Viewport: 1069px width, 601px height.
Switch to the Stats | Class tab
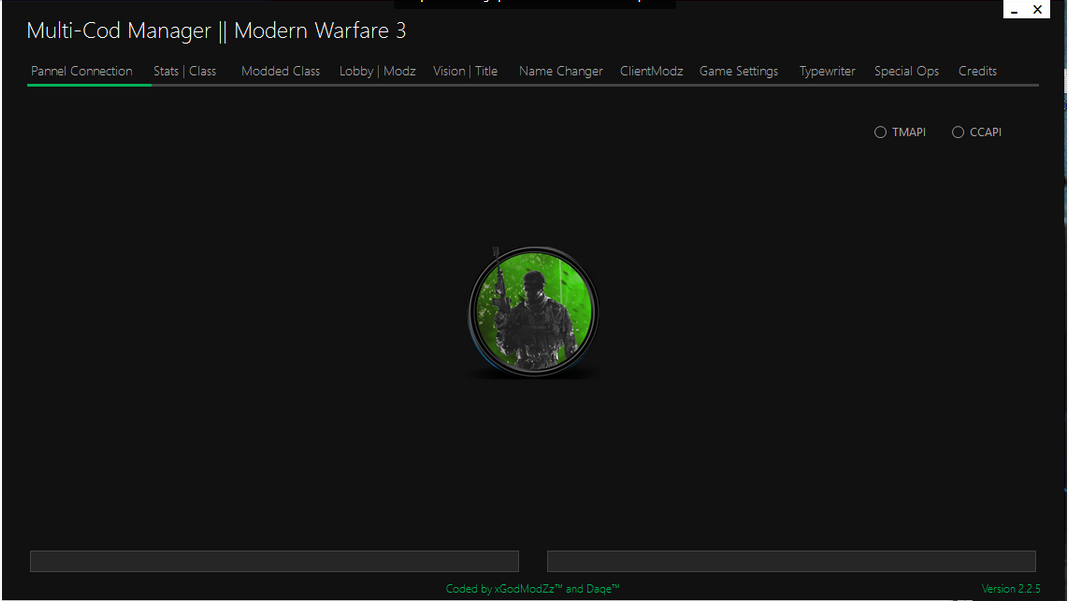pyautogui.click(x=184, y=71)
